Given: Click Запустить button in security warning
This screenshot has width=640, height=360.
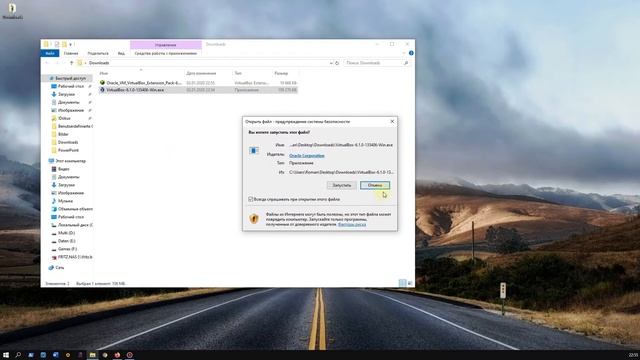Looking at the screenshot, I should point(341,185).
